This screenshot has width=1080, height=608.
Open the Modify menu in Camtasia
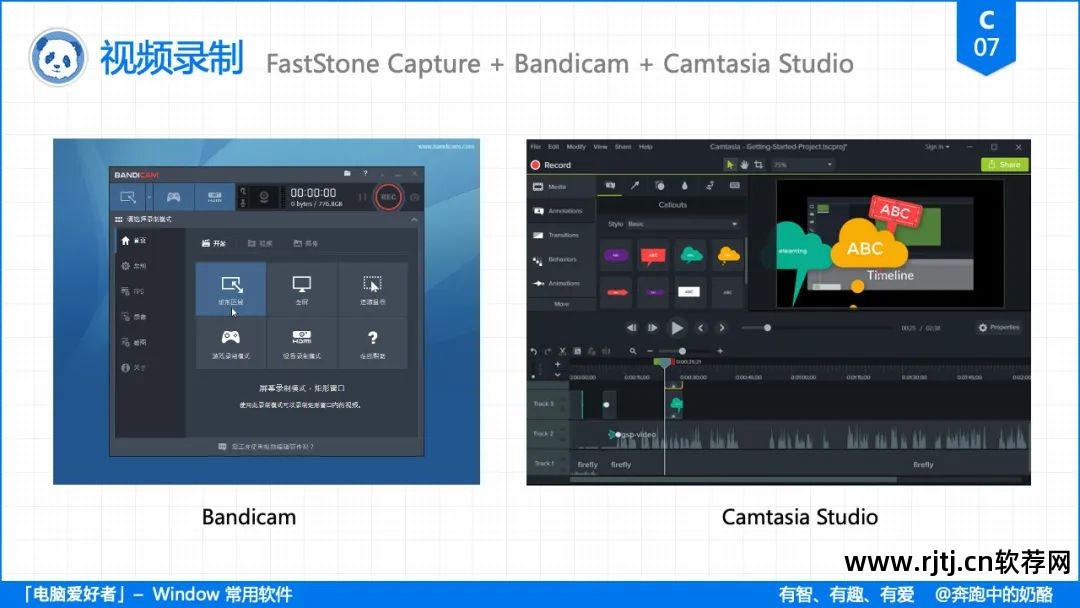(x=576, y=147)
